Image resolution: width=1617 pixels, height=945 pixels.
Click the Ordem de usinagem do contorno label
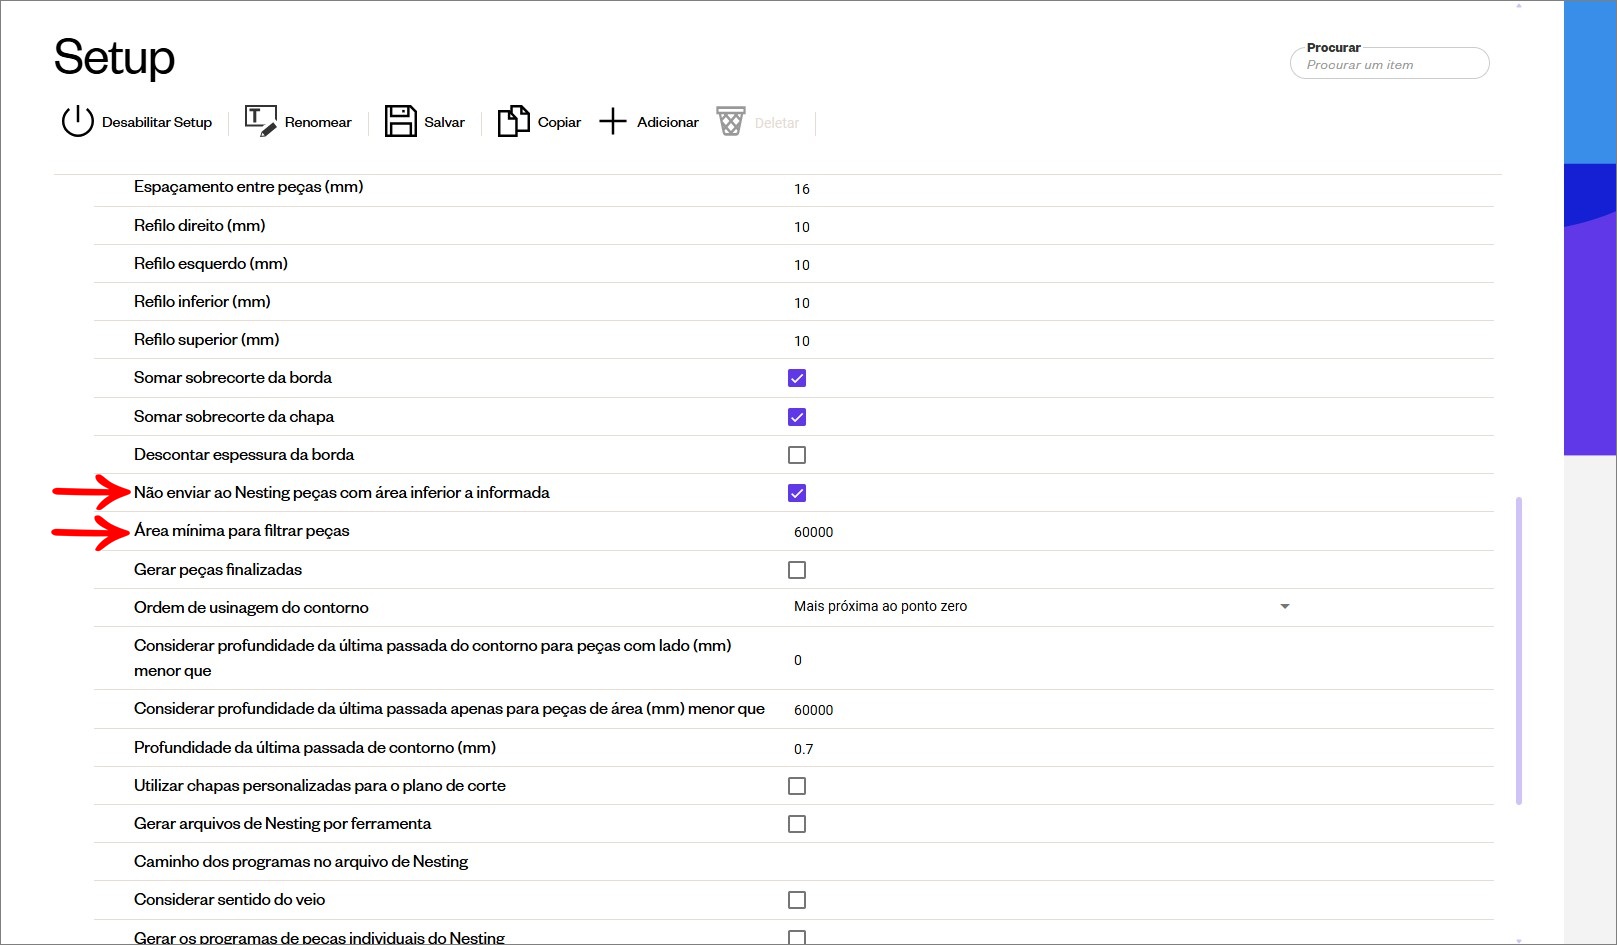251,607
